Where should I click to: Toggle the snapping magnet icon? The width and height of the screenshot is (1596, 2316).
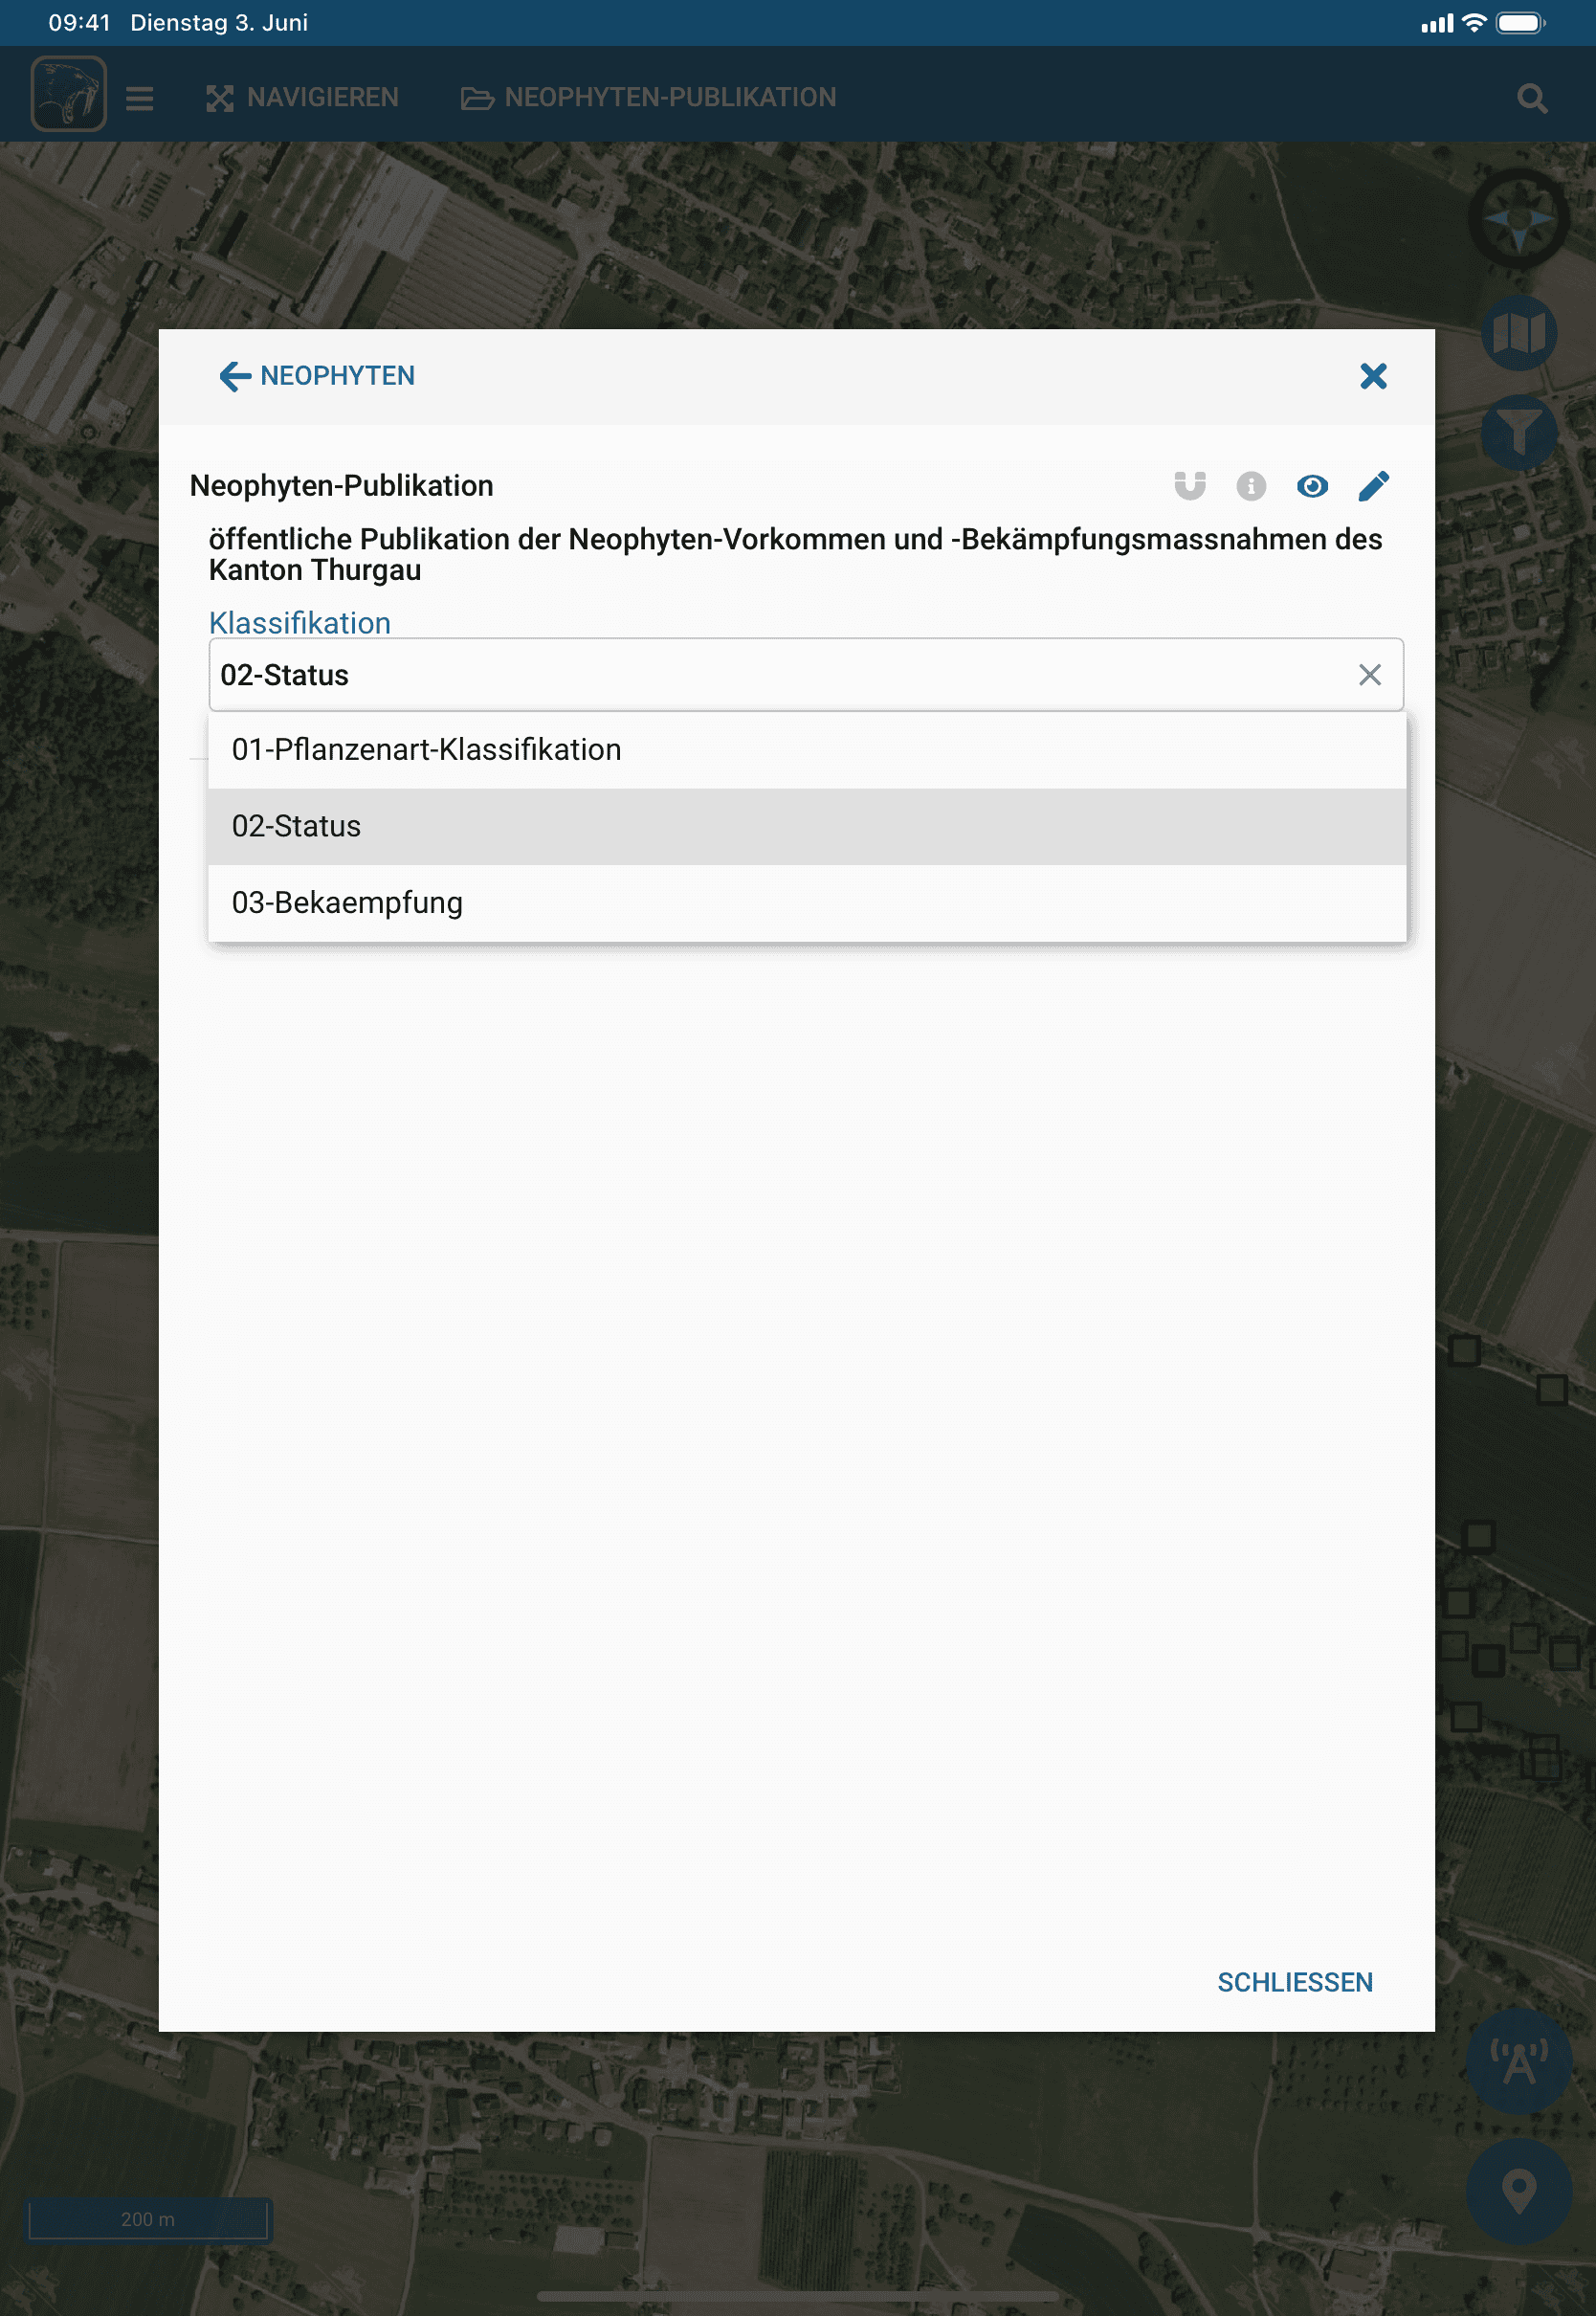1189,486
